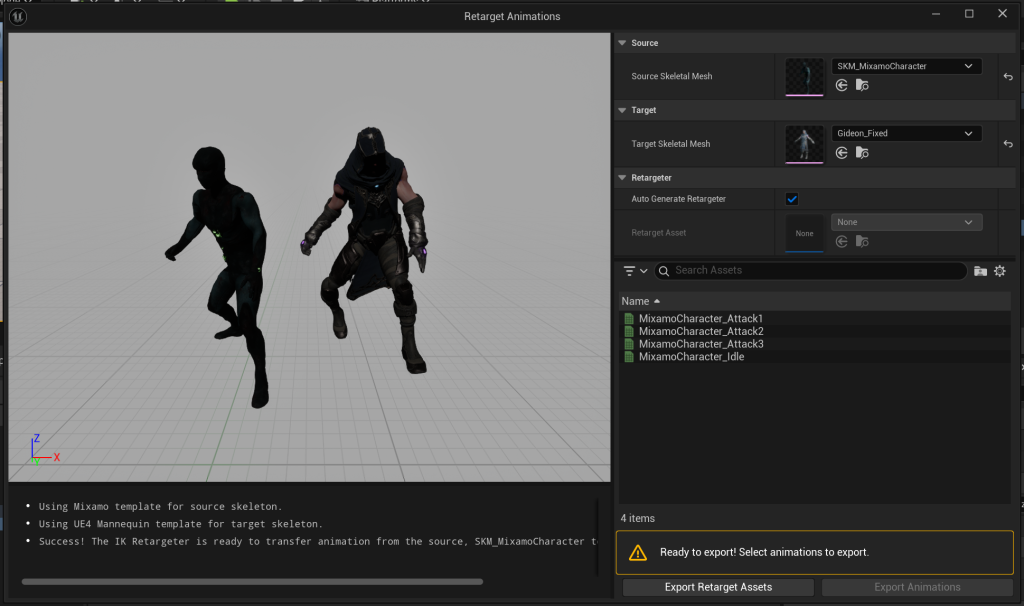The width and height of the screenshot is (1024, 606).
Task: Maximize the Retarget Animations window
Action: click(969, 14)
